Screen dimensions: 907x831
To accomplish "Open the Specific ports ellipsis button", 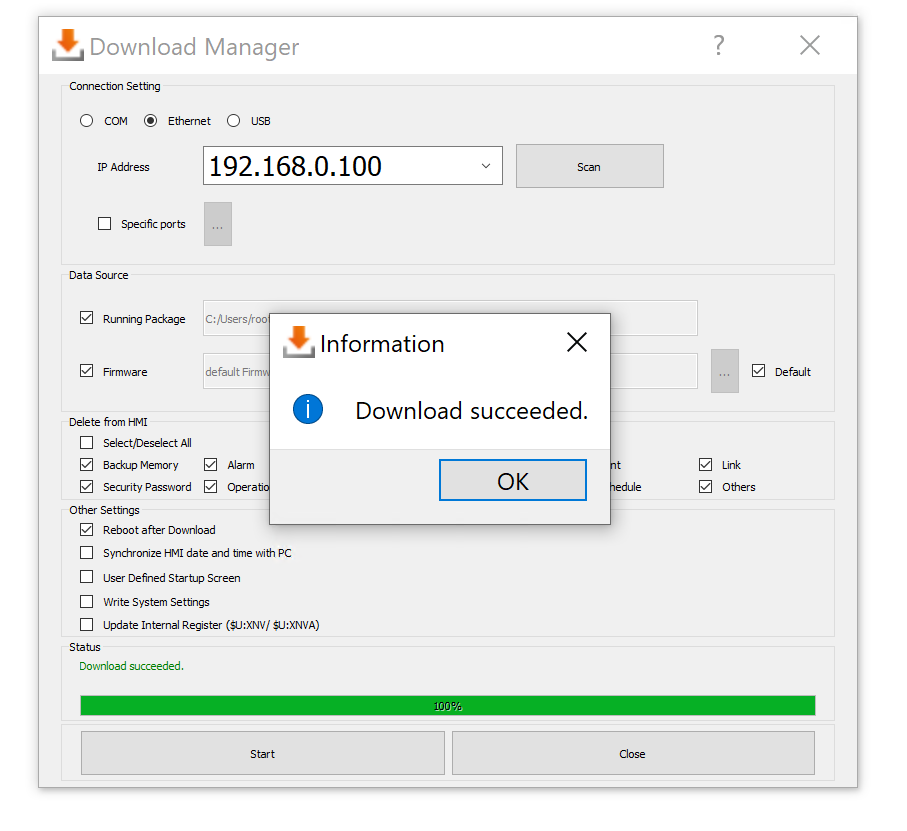I will 217,224.
